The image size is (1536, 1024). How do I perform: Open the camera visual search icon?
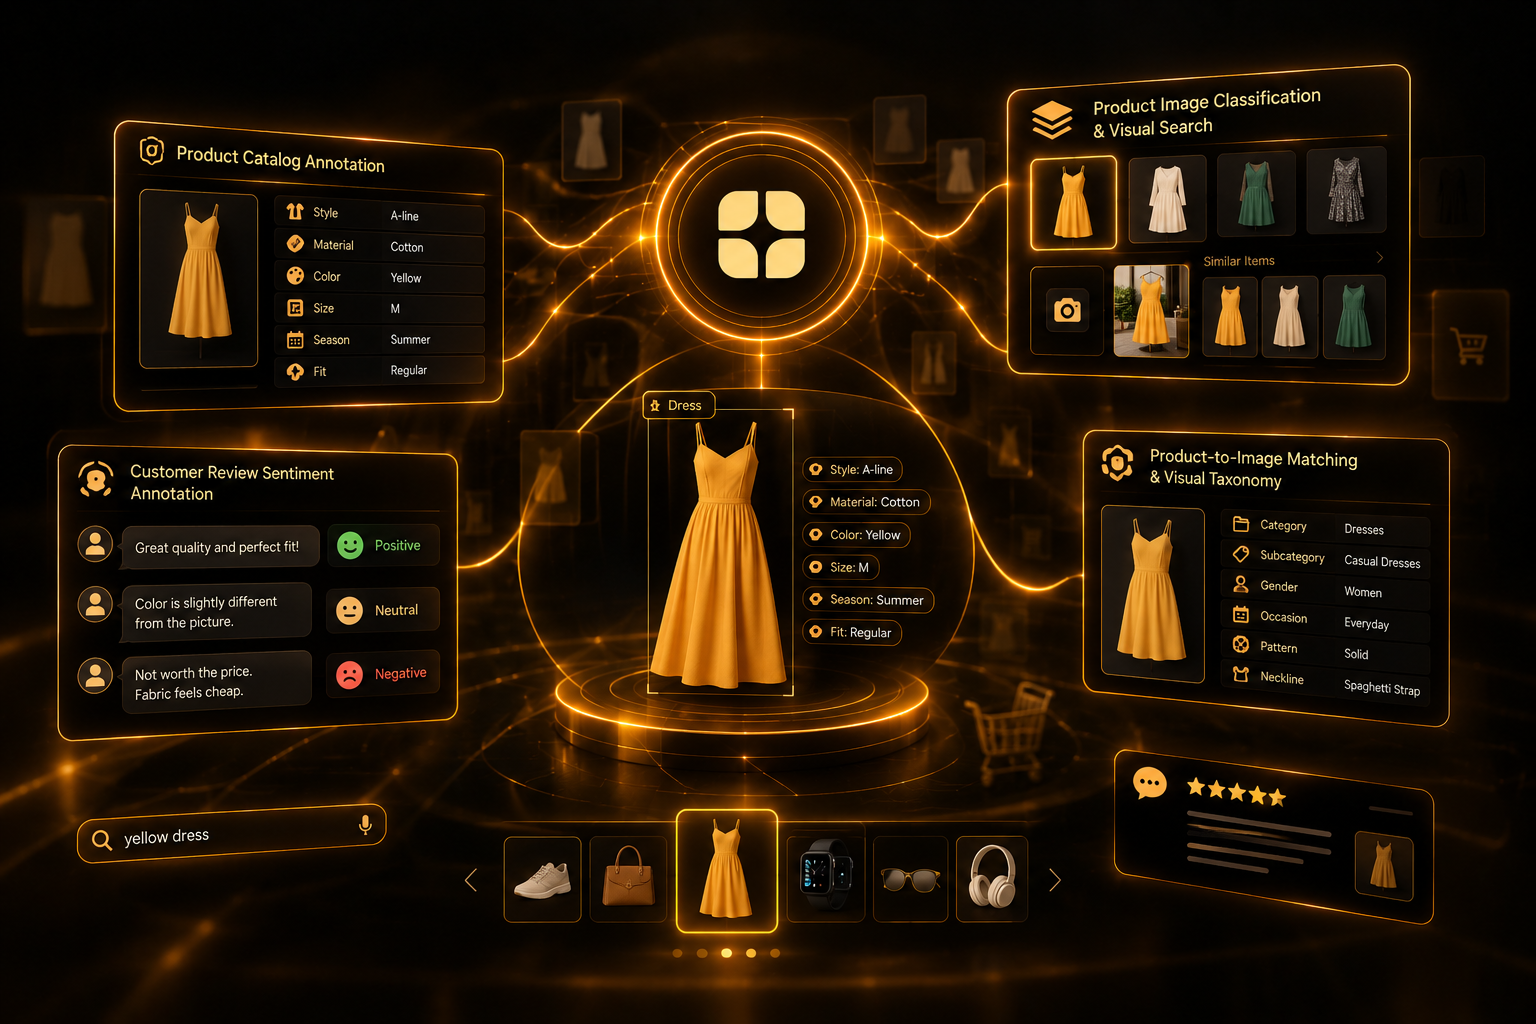(x=1067, y=310)
